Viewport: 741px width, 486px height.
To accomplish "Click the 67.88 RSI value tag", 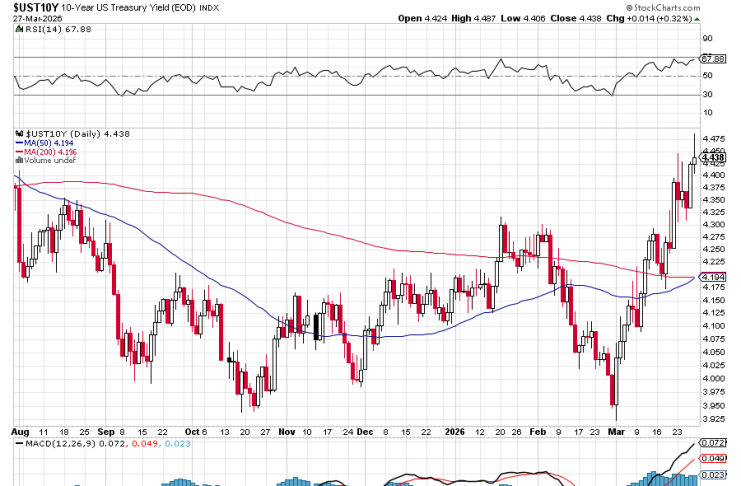I will [713, 59].
